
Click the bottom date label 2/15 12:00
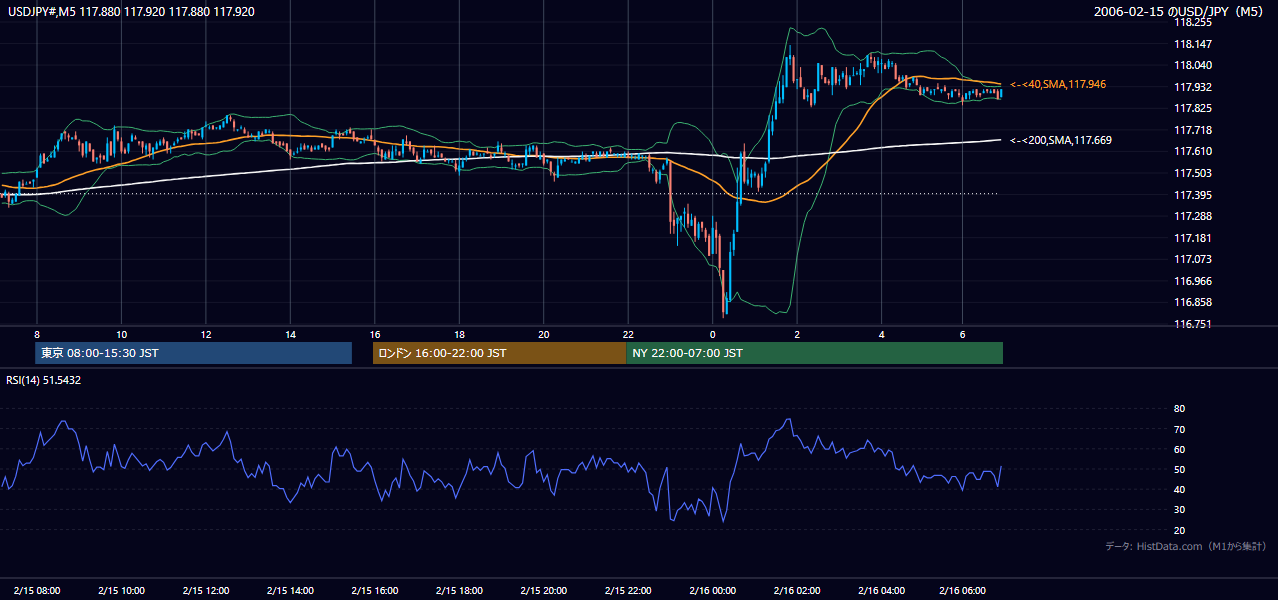pos(205,591)
